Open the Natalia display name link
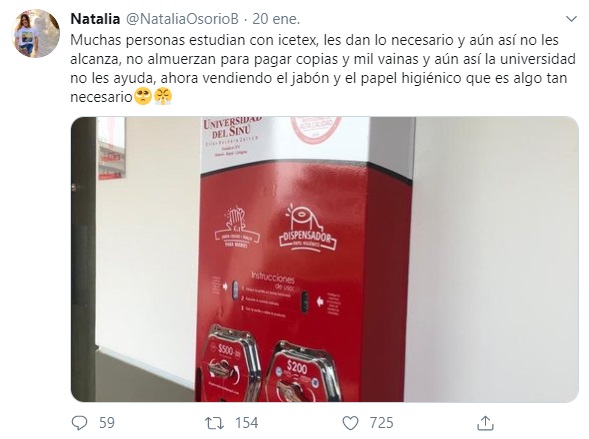The height and width of the screenshot is (439, 589). tap(95, 19)
